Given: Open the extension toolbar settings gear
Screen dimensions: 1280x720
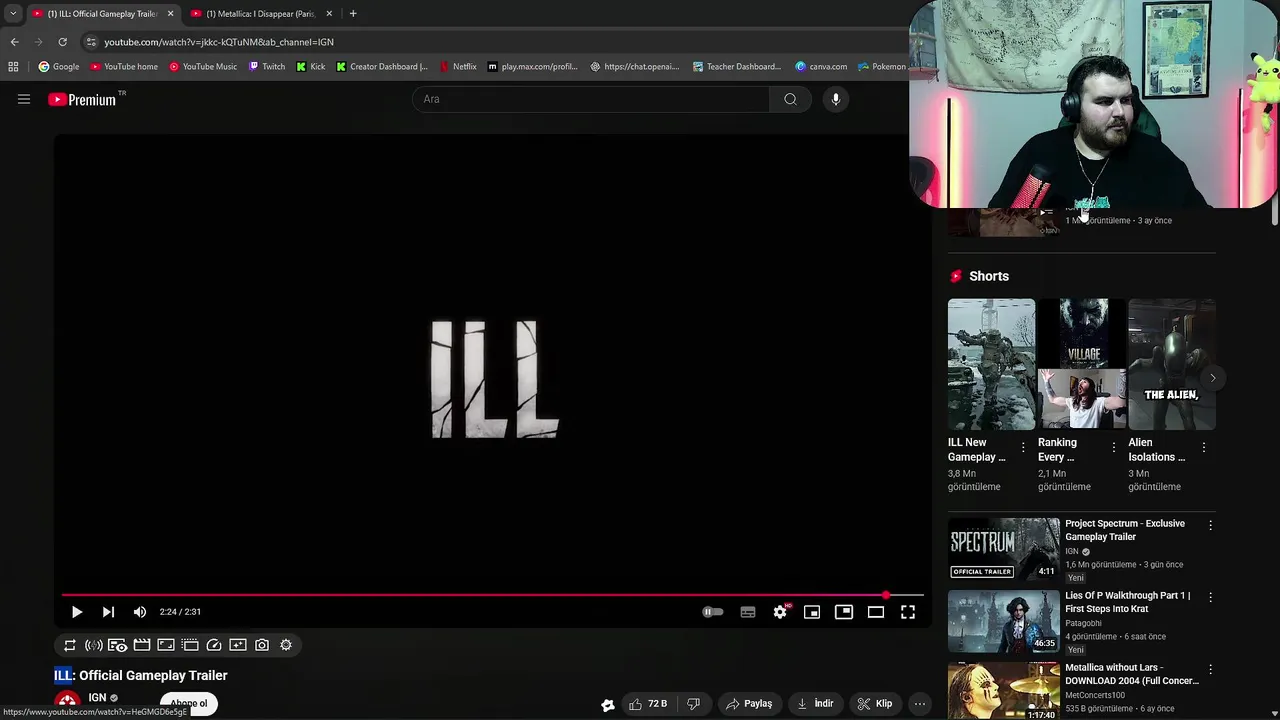Looking at the screenshot, I should (x=286, y=646).
